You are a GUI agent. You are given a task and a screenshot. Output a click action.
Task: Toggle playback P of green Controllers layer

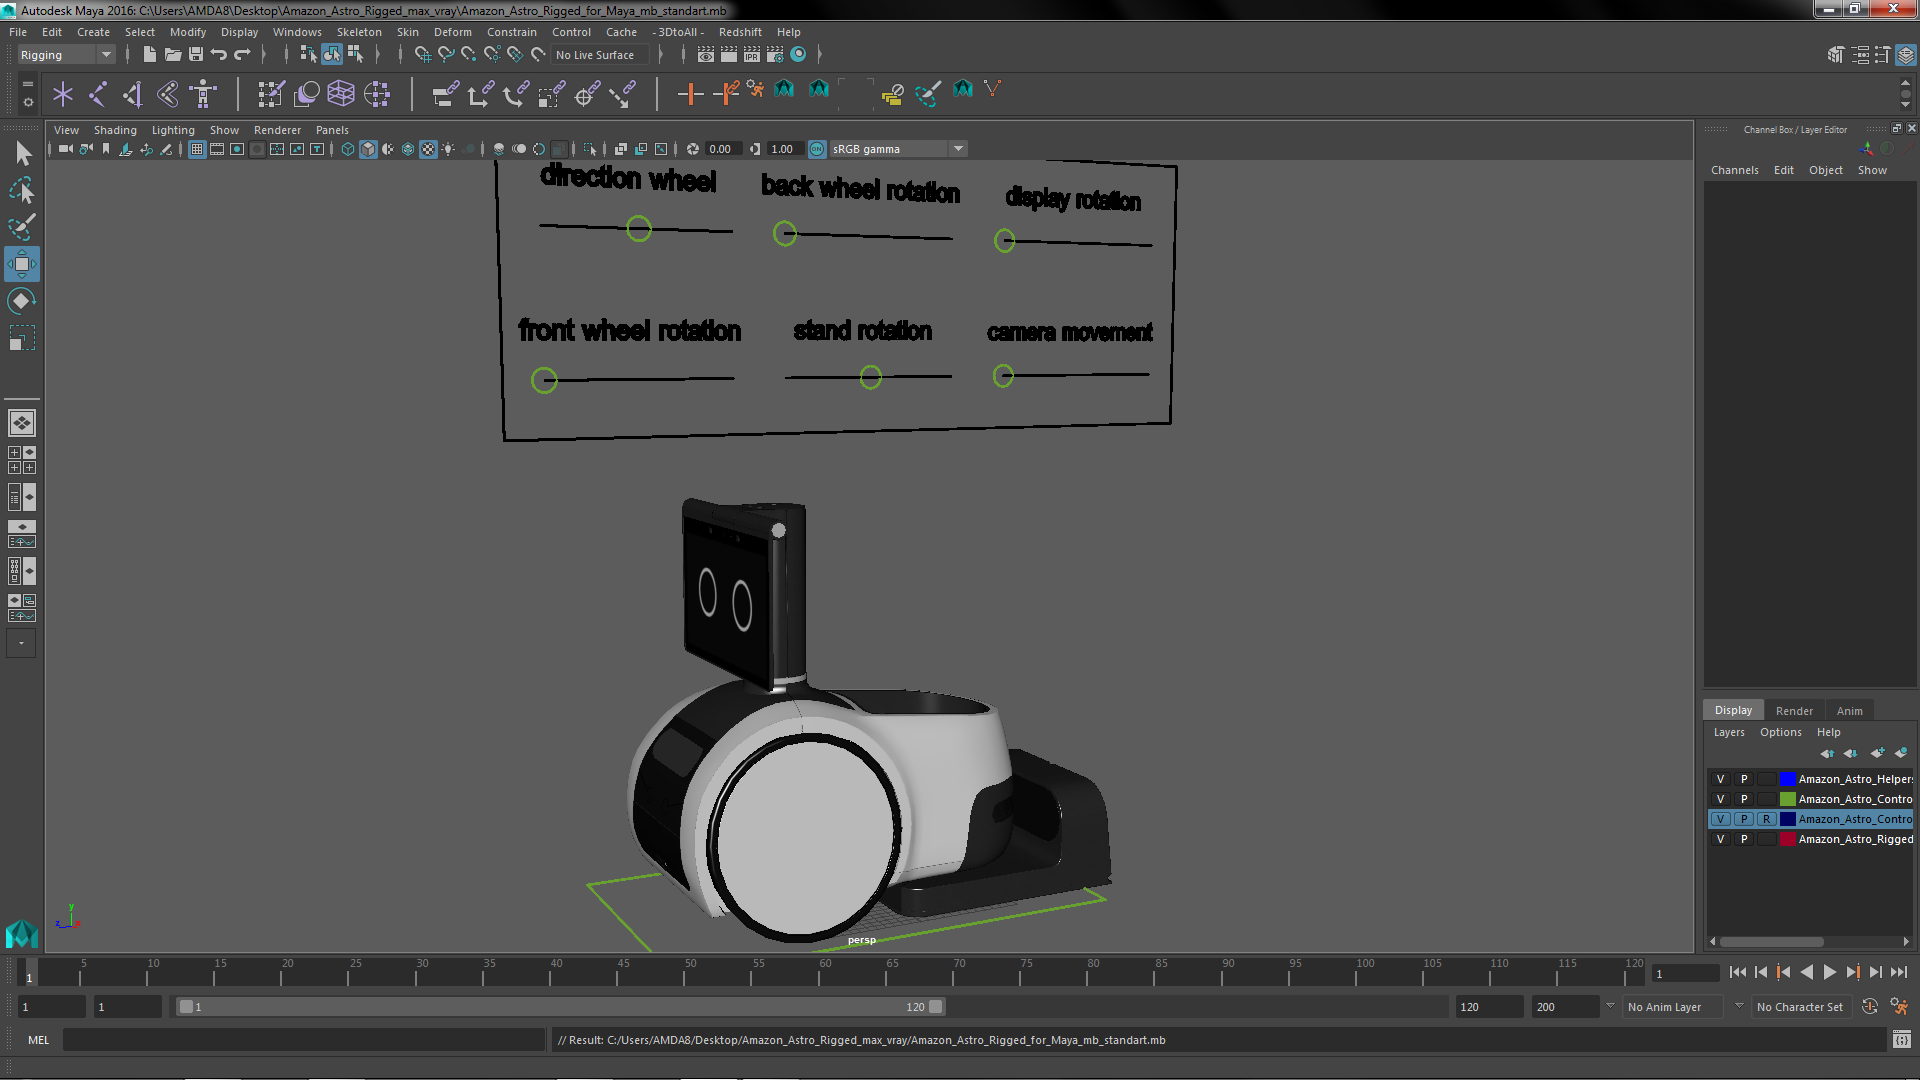point(1744,799)
